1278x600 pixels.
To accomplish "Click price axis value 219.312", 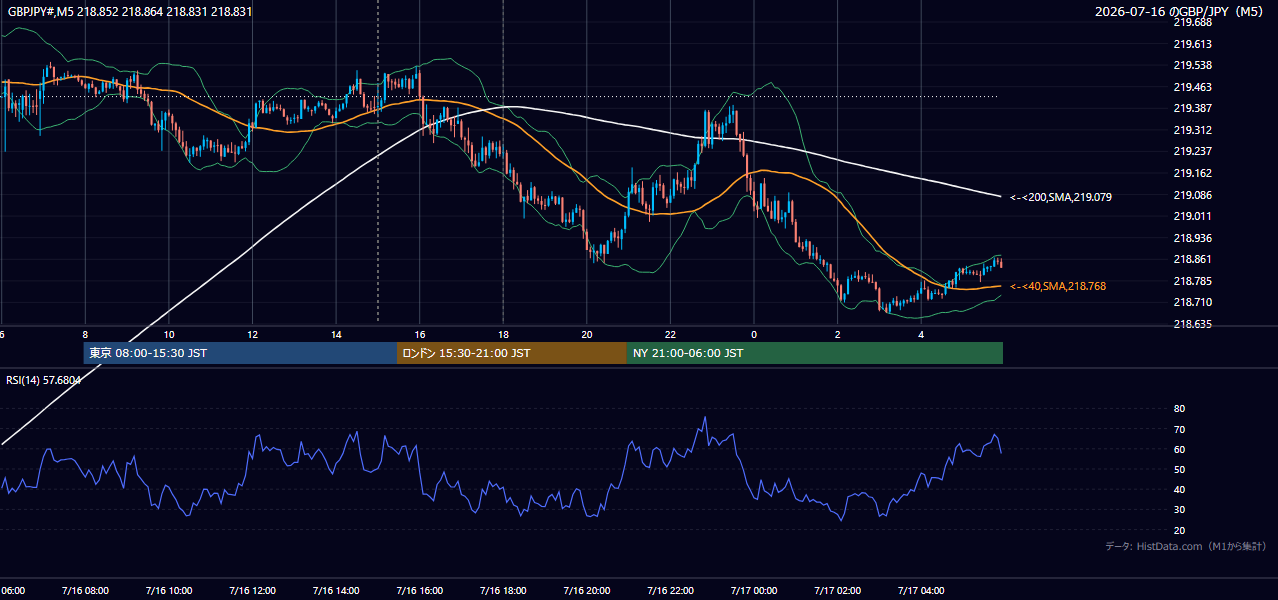I will (x=1193, y=130).
